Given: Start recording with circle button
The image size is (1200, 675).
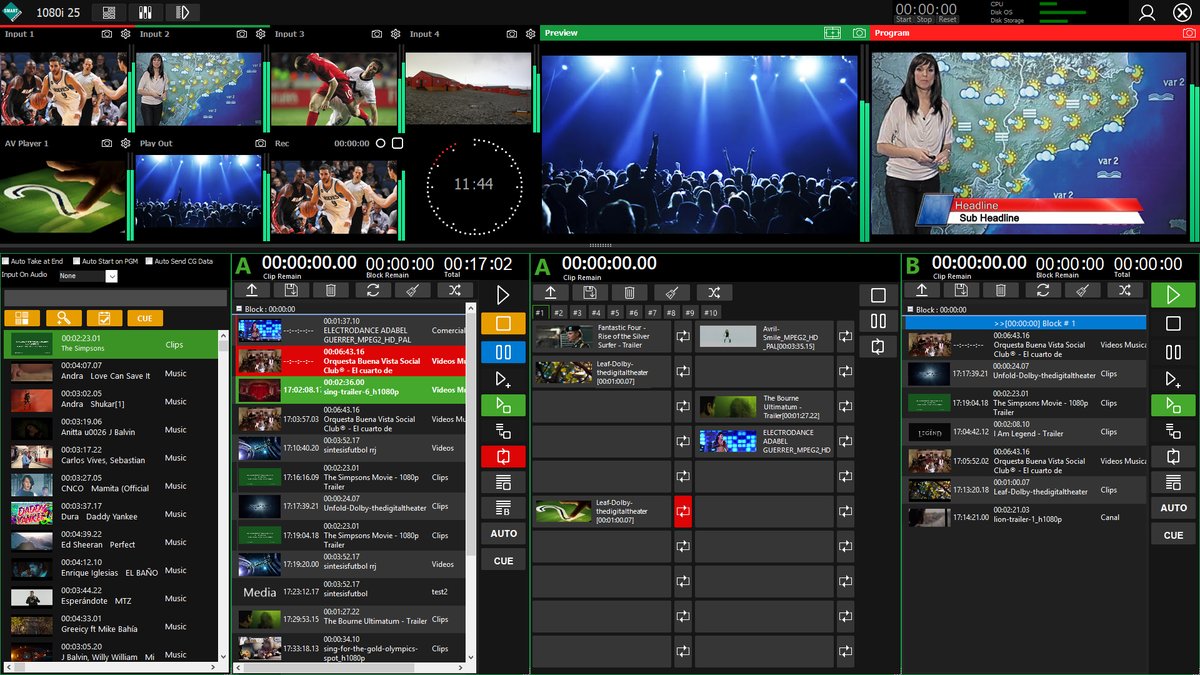Looking at the screenshot, I should coord(380,143).
